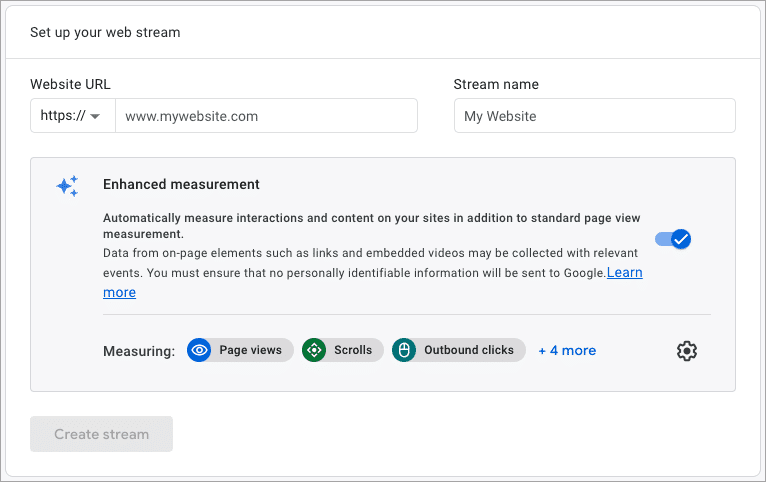Click the Outbound clicks mouse icon
This screenshot has height=482, width=766.
[x=404, y=350]
